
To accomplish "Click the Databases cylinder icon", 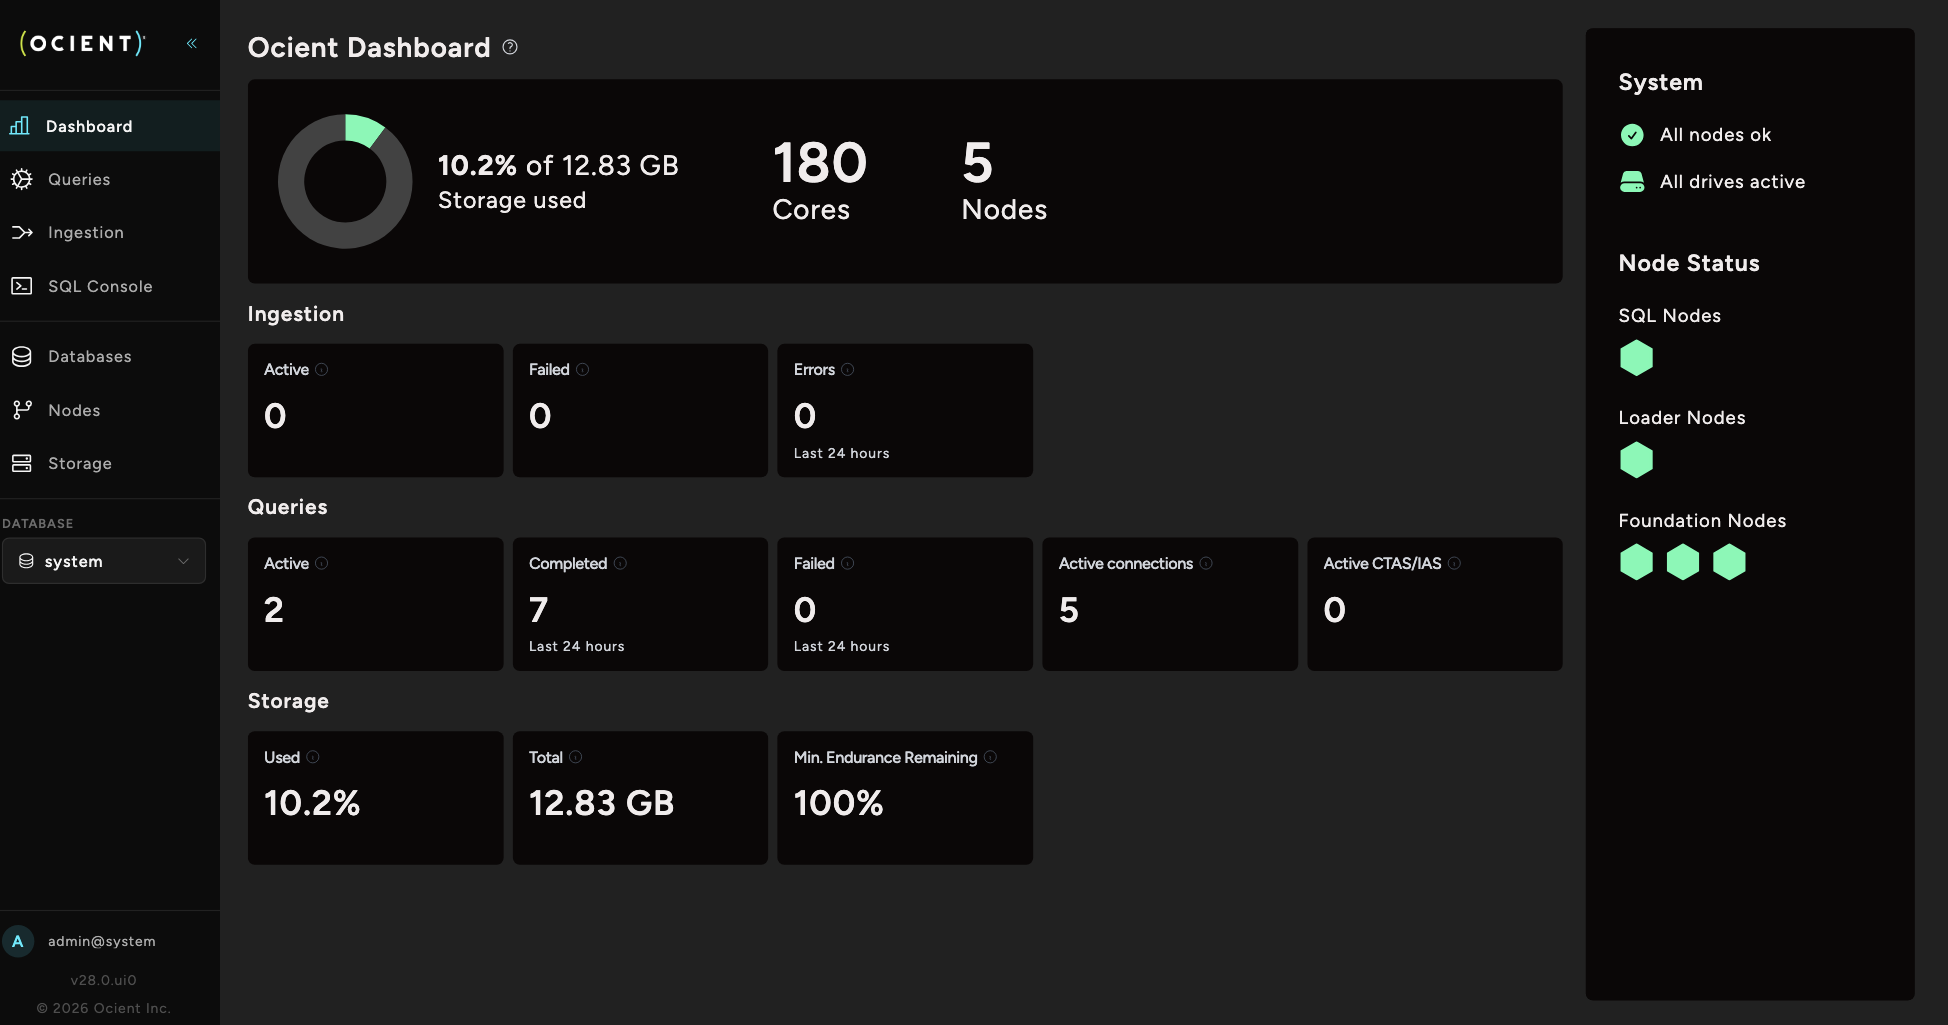I will [22, 356].
